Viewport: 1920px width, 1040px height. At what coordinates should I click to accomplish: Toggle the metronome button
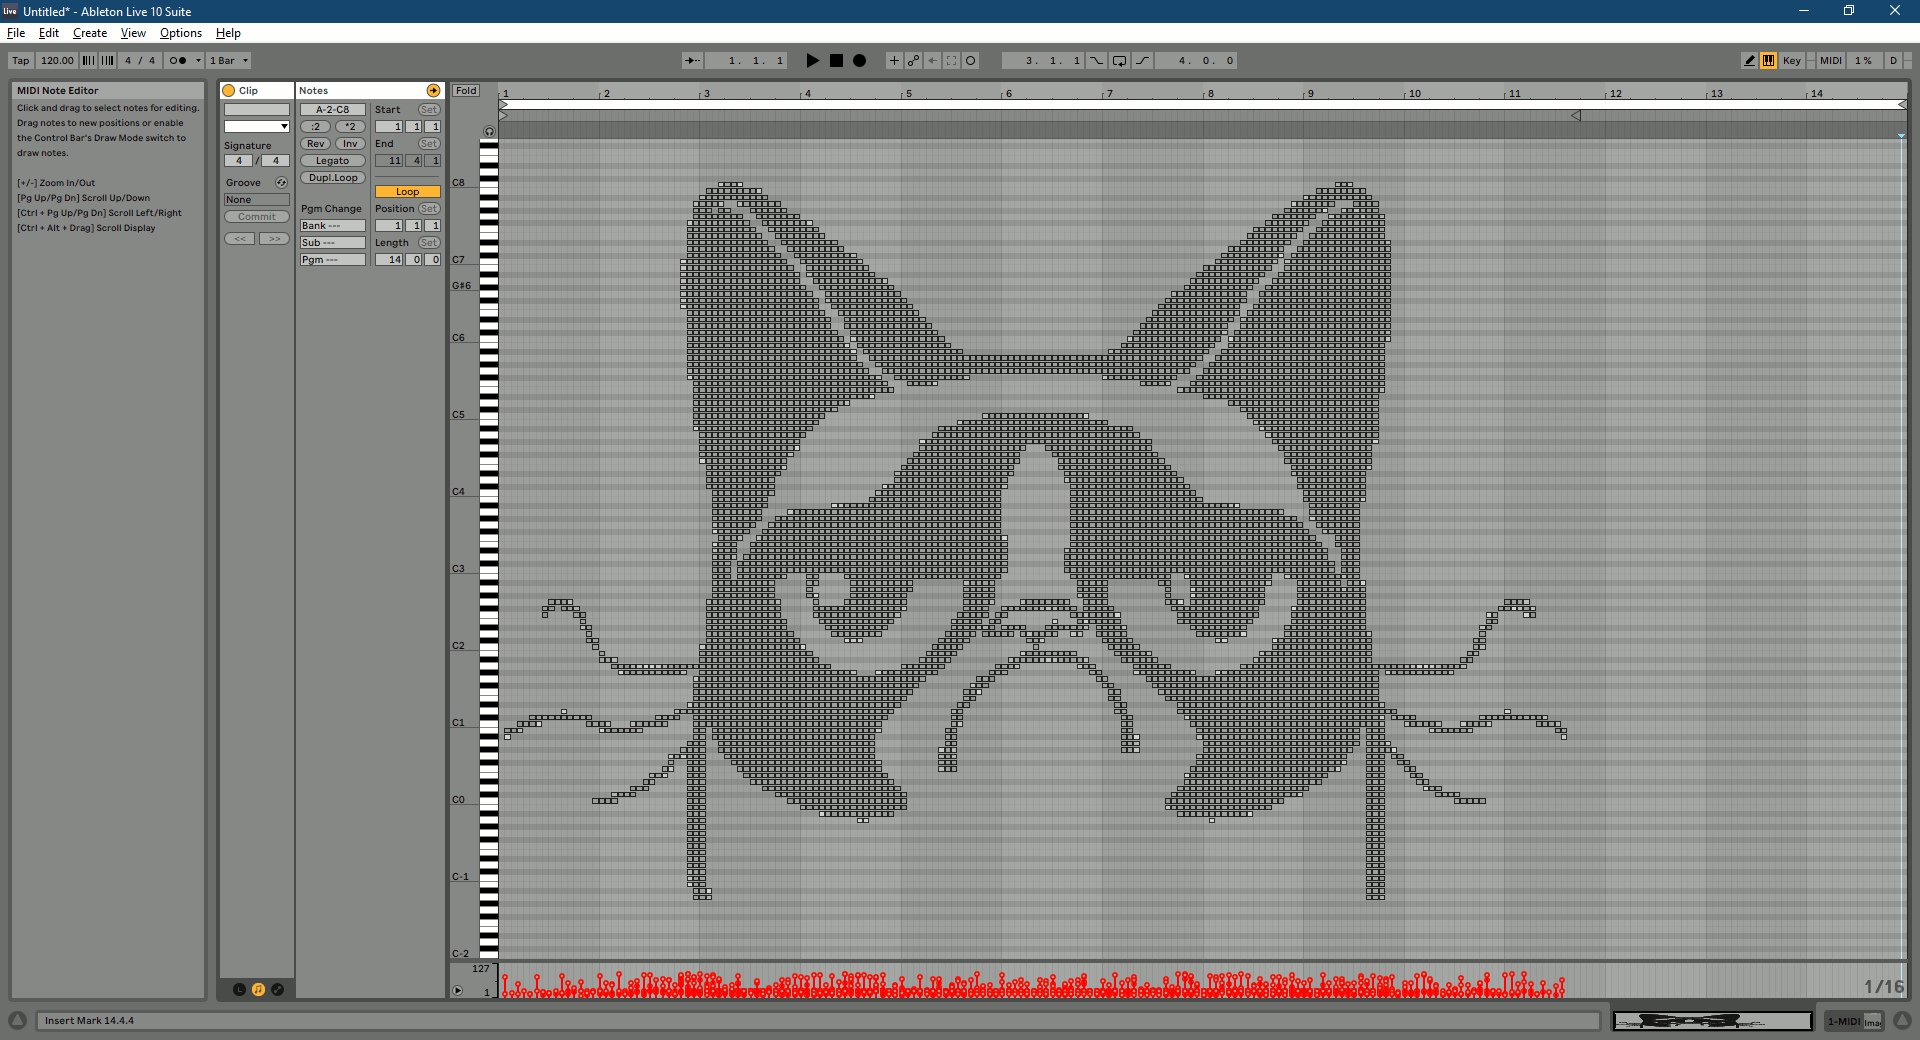coord(178,61)
